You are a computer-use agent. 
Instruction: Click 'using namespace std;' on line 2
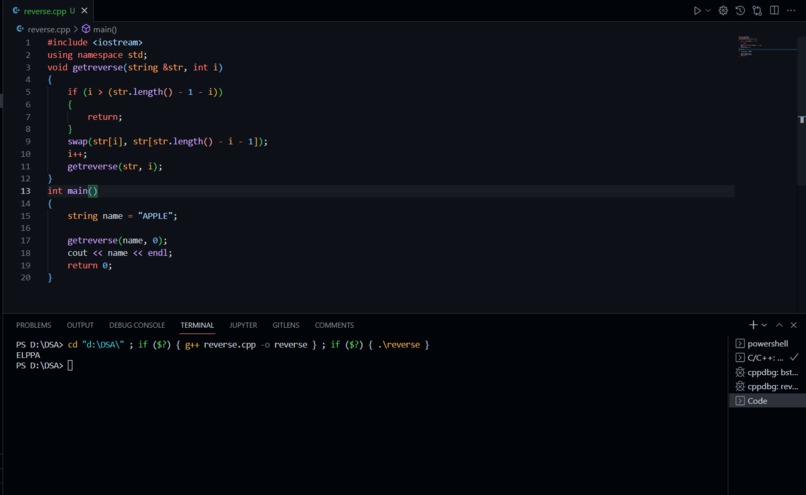click(97, 54)
